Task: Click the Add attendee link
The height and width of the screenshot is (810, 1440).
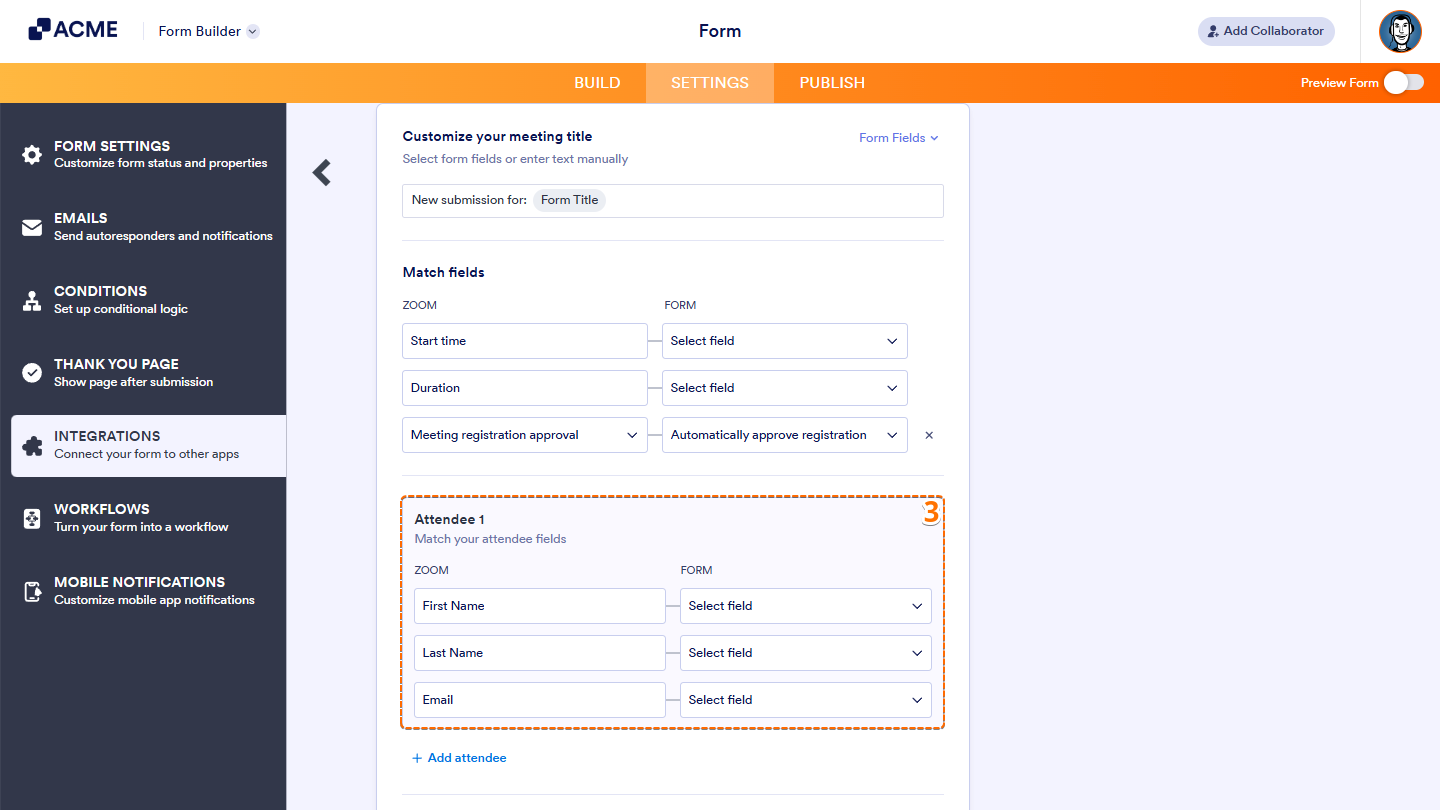Action: pyautogui.click(x=459, y=757)
